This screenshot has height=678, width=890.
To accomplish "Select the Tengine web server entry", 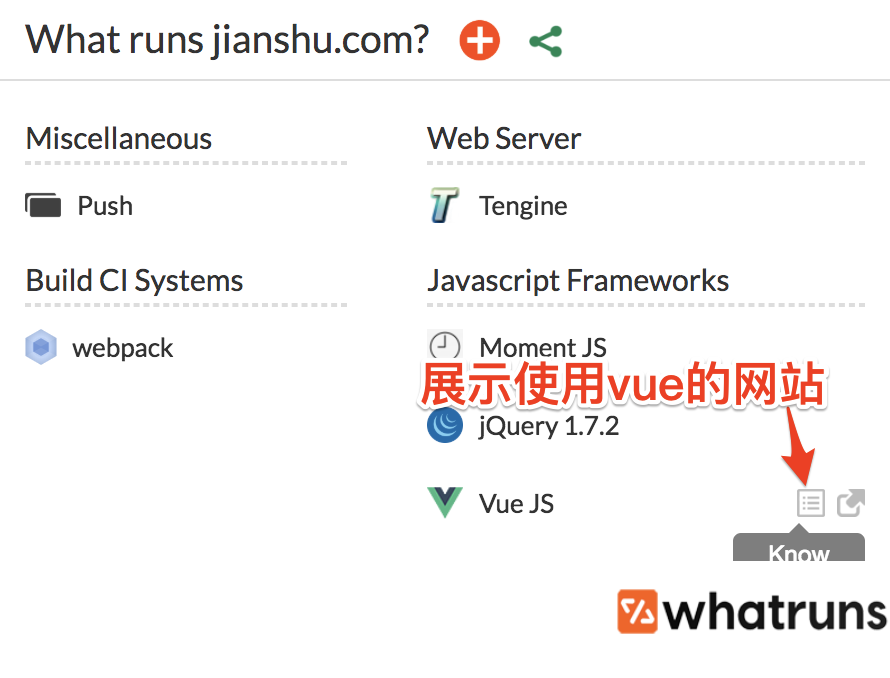I will point(498,206).
